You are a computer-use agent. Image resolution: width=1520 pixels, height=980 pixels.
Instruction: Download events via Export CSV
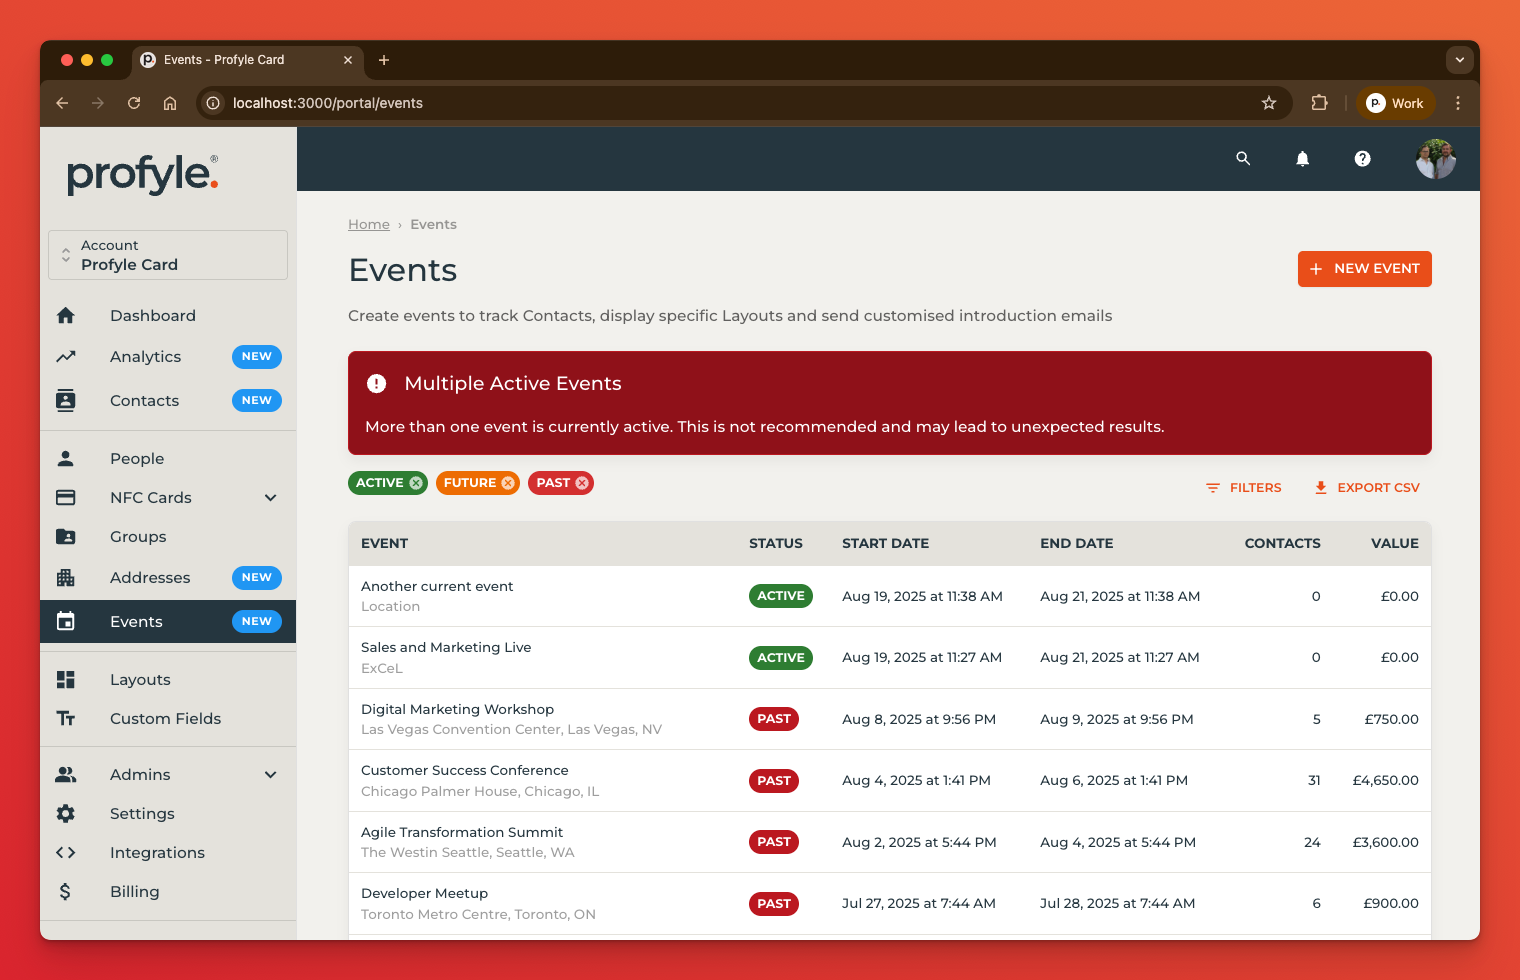[x=1366, y=488]
